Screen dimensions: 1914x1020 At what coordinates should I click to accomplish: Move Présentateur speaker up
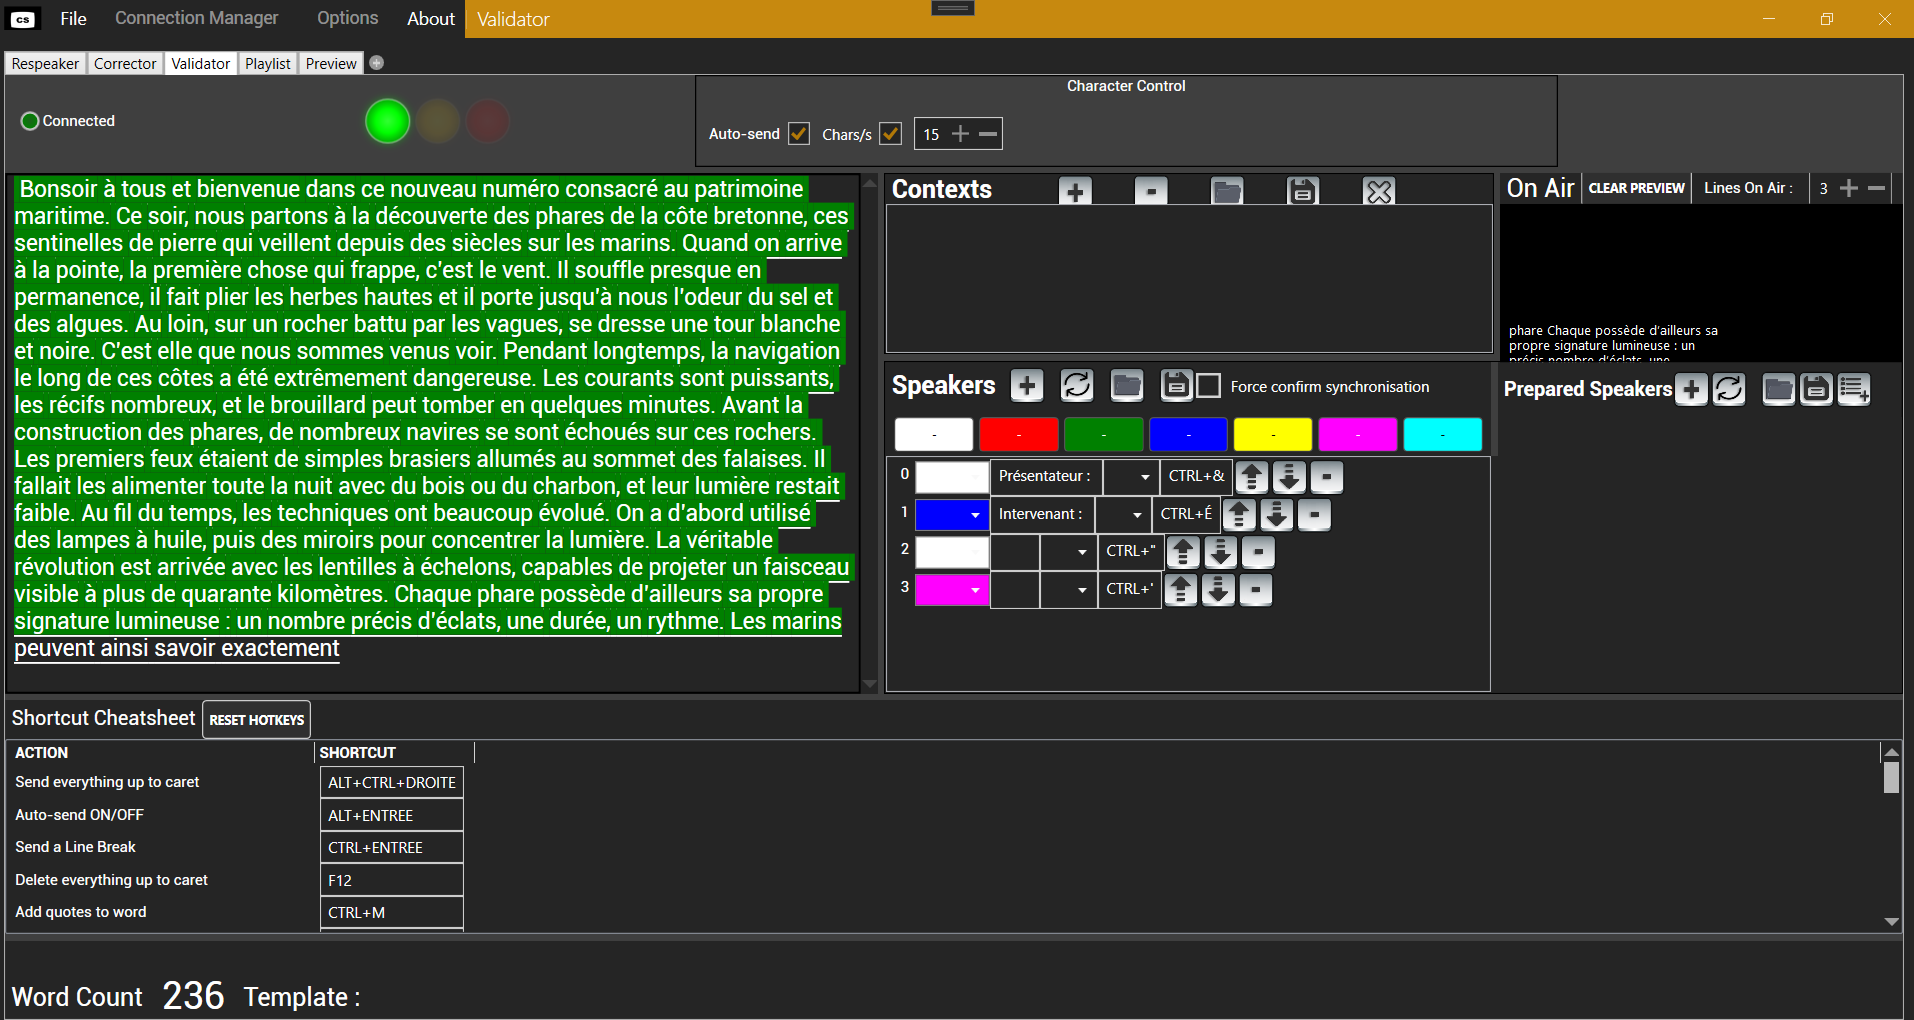tap(1252, 477)
